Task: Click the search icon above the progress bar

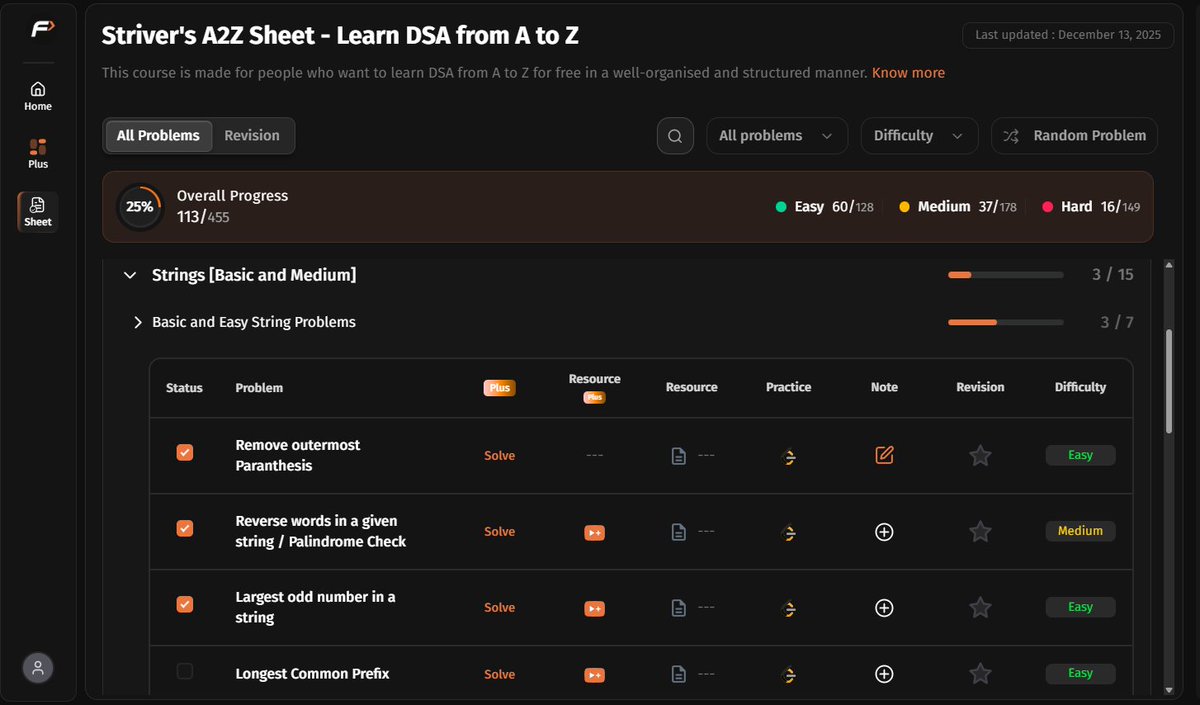Action: point(675,135)
